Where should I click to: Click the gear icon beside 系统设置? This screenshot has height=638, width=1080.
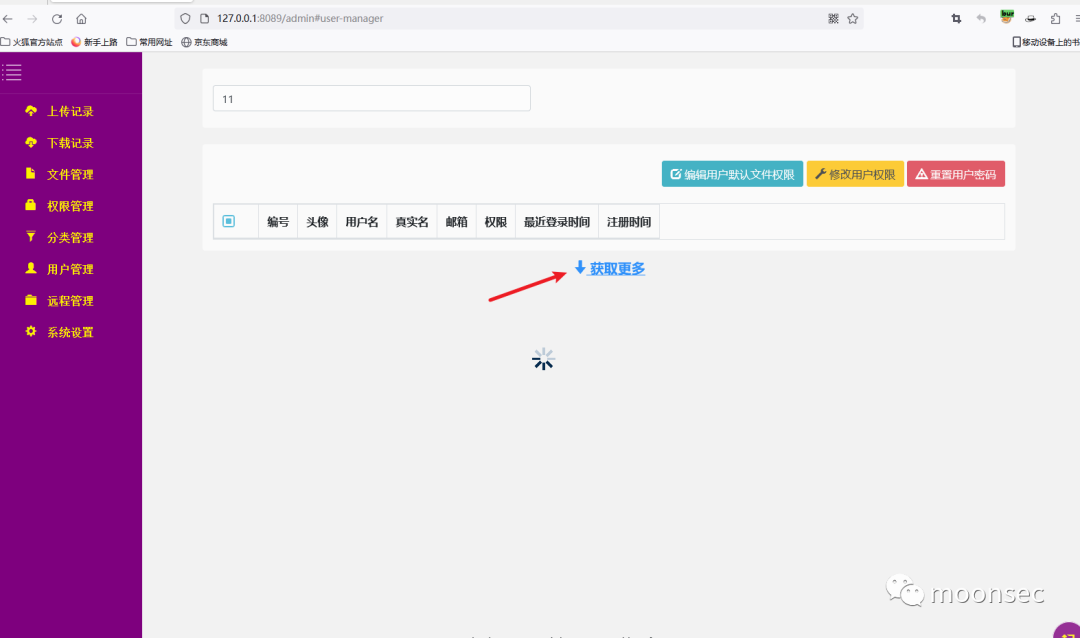30,331
